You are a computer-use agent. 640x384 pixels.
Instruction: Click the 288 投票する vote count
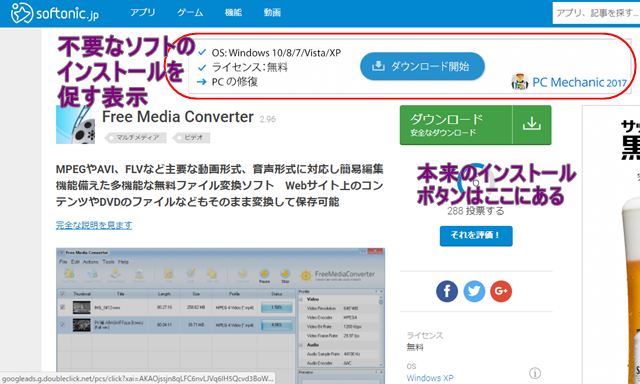tap(476, 211)
